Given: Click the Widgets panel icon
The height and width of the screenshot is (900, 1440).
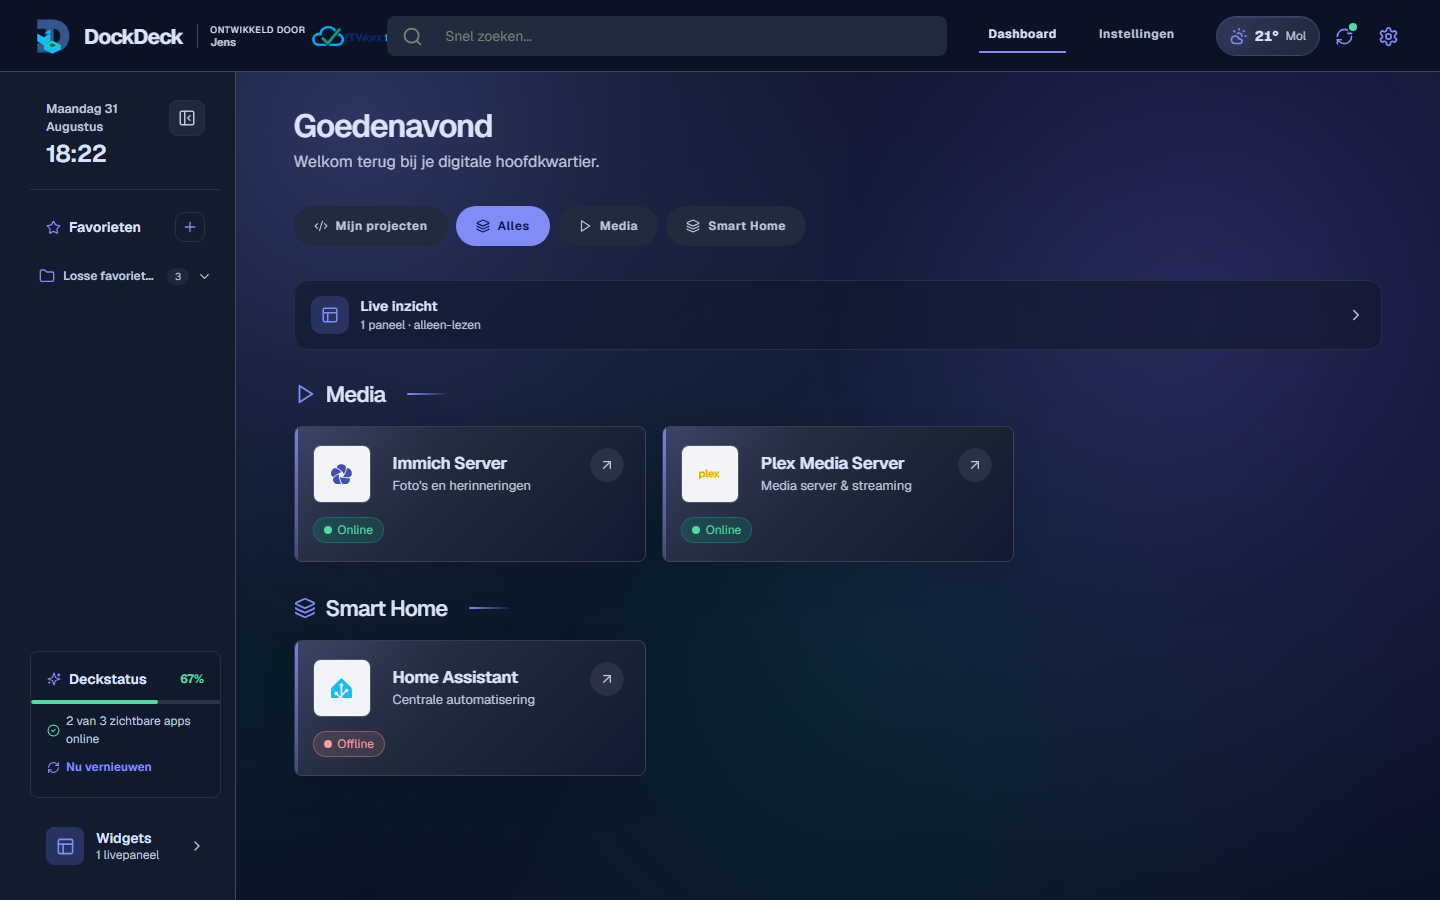Looking at the screenshot, I should [x=65, y=846].
